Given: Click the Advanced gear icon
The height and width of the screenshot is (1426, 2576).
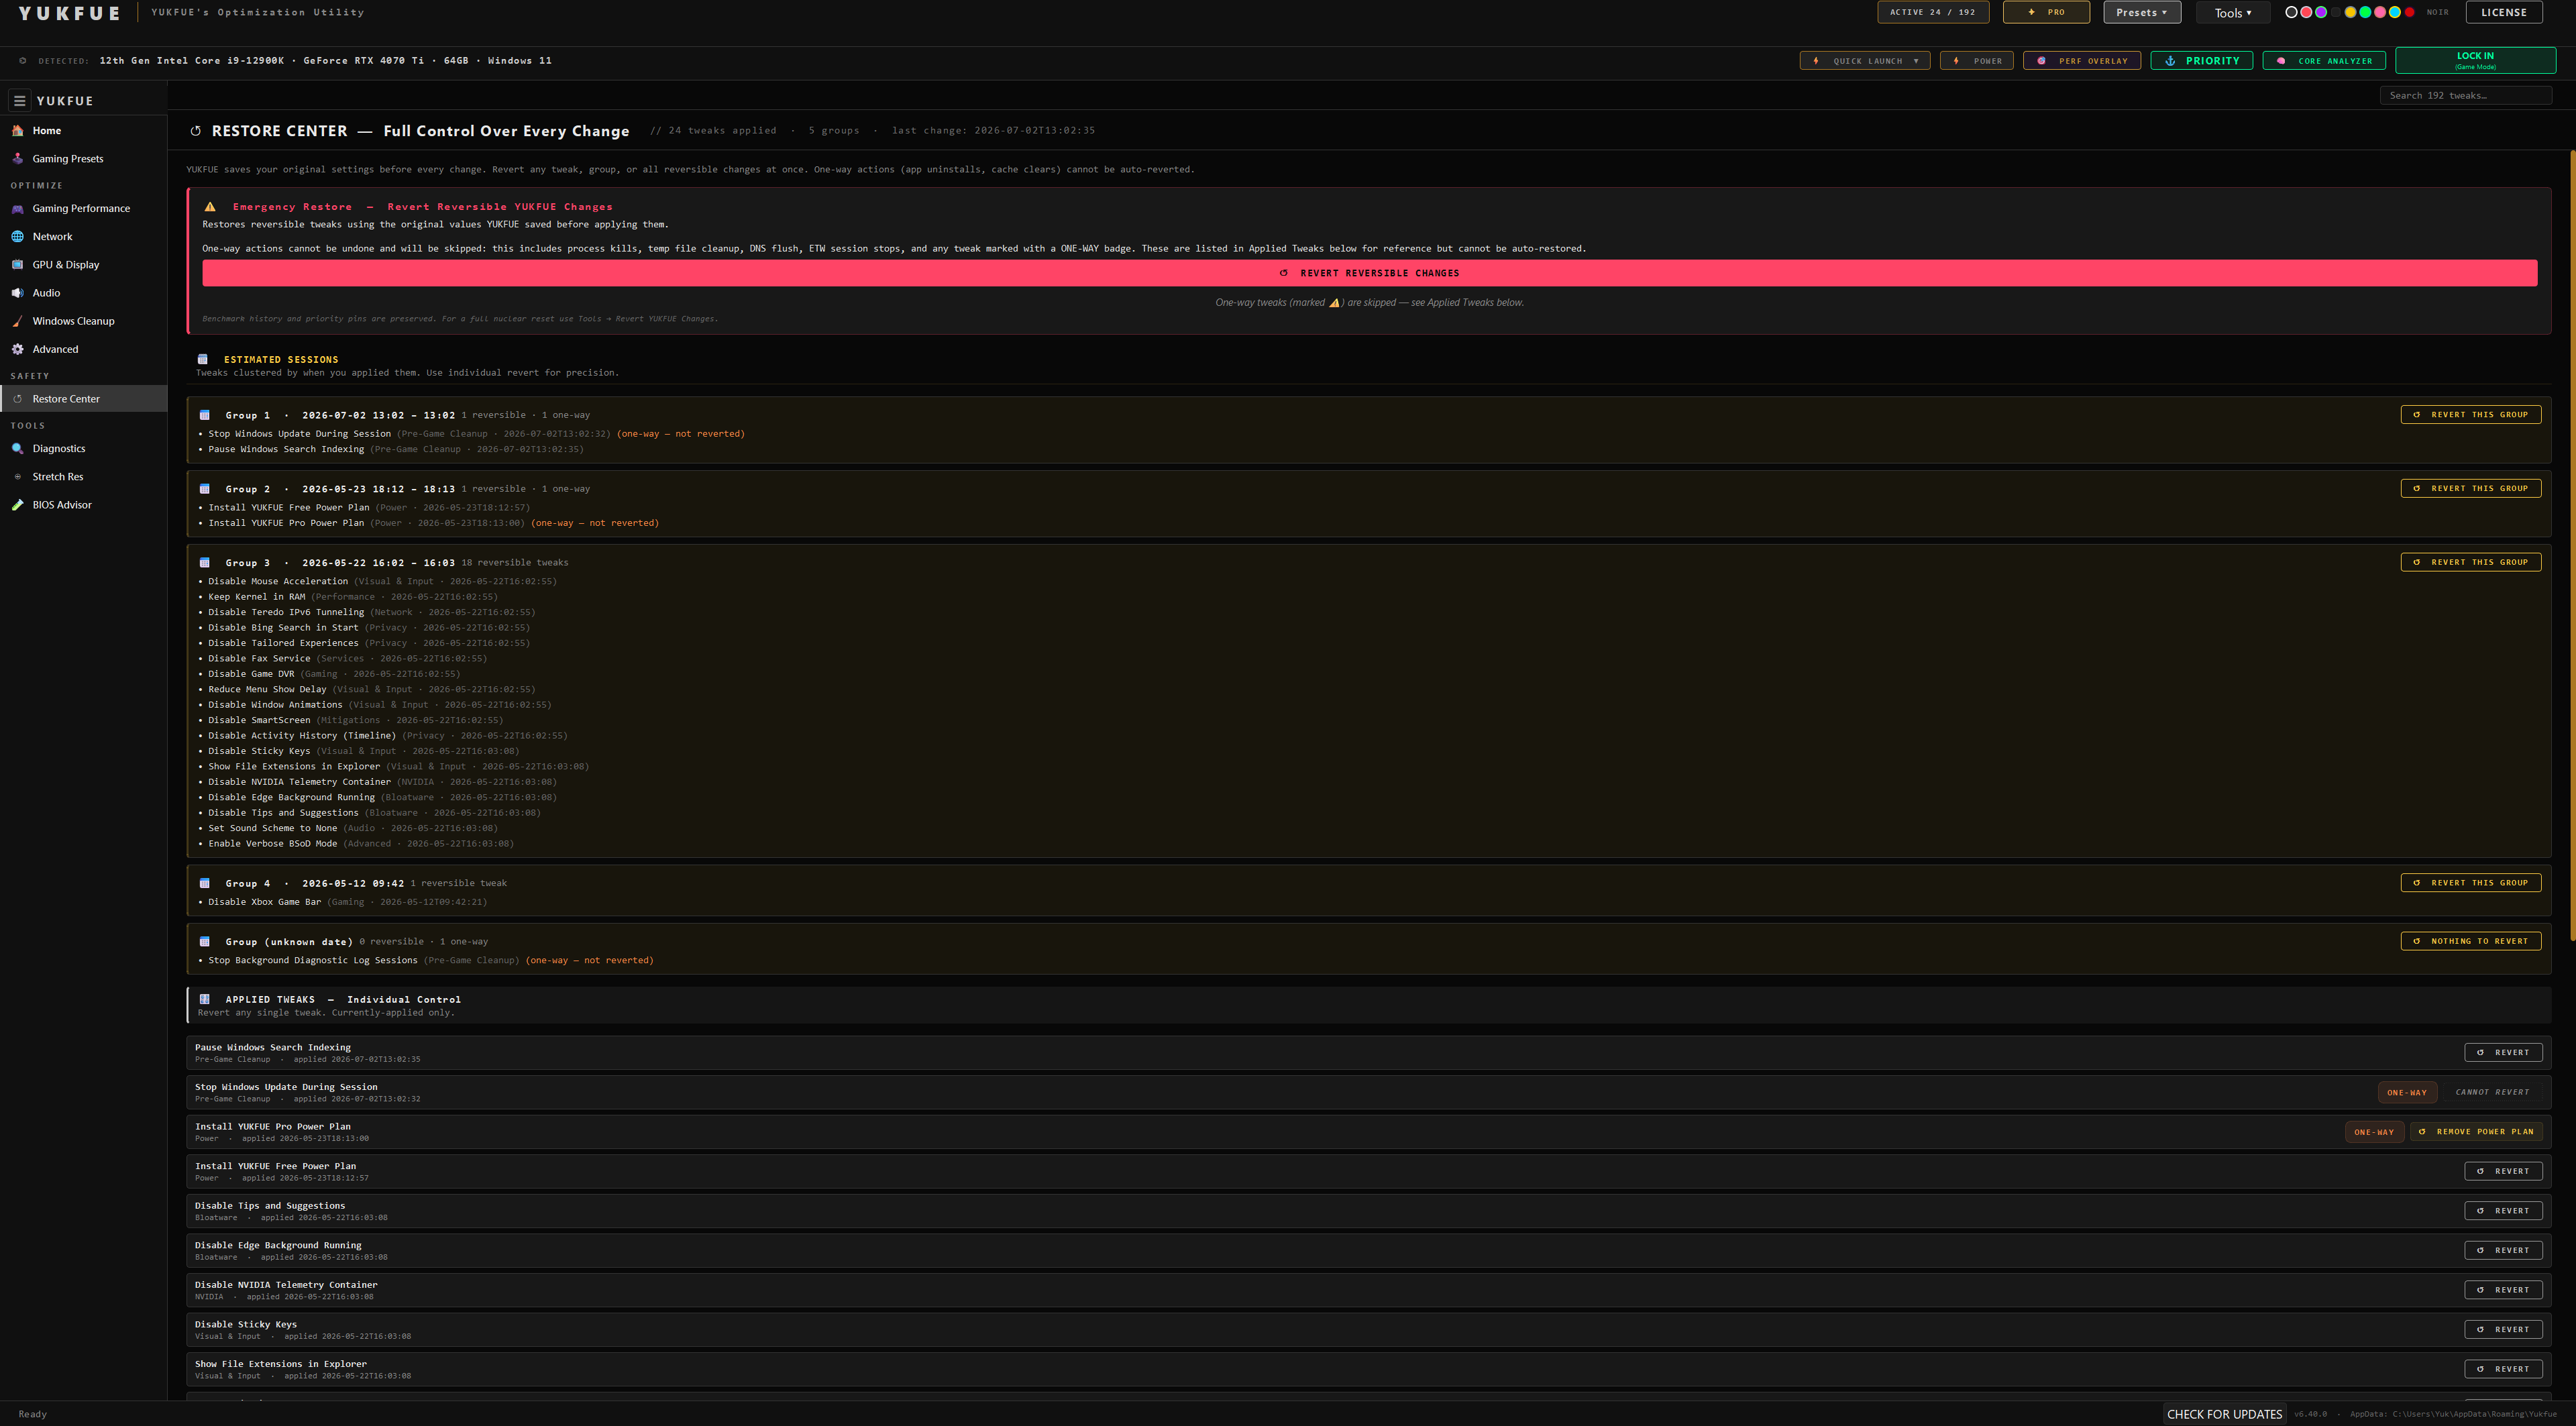Looking at the screenshot, I should [x=17, y=349].
